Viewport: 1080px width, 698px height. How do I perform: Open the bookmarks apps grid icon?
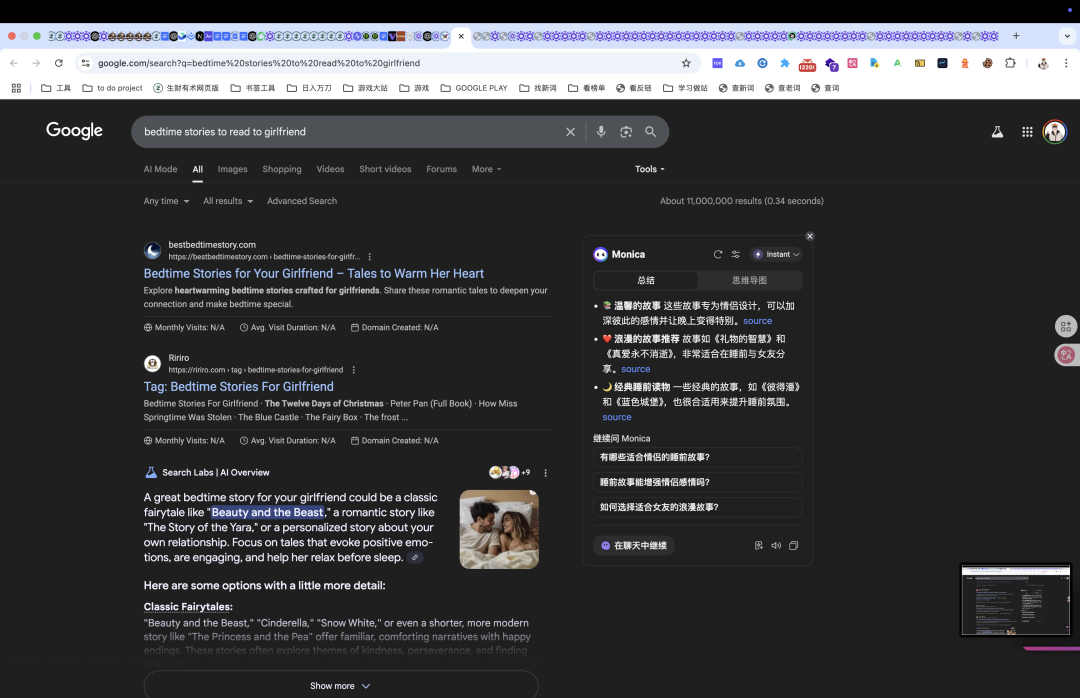click(x=16, y=88)
